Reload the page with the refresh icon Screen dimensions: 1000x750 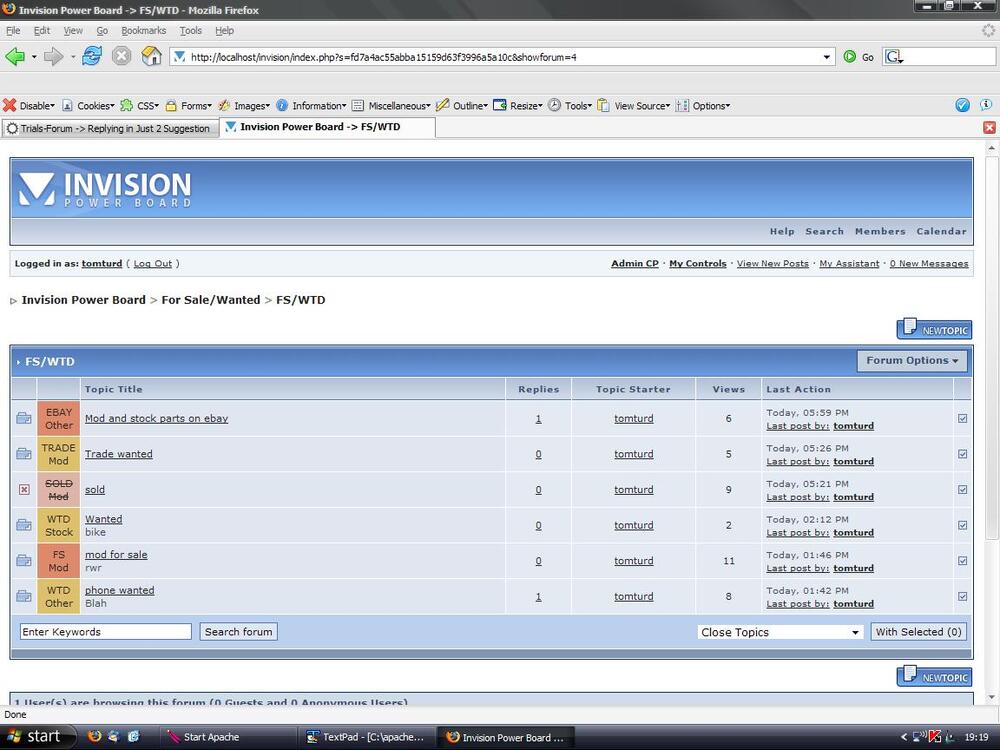[x=92, y=56]
